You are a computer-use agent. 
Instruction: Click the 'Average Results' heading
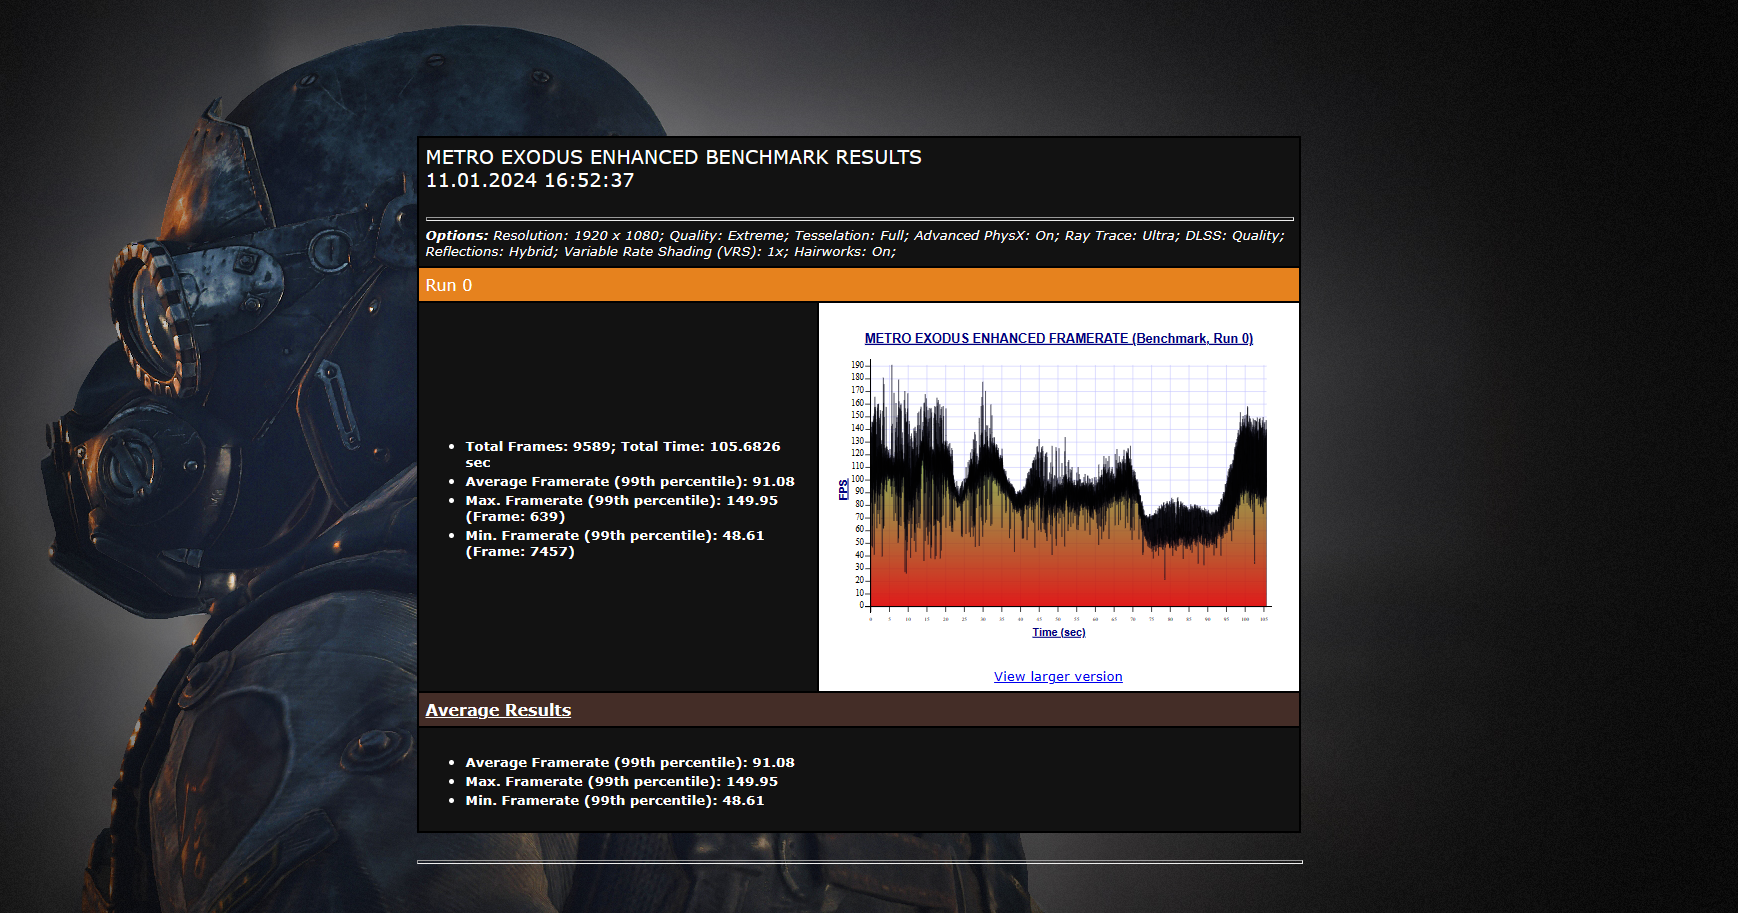click(x=498, y=710)
